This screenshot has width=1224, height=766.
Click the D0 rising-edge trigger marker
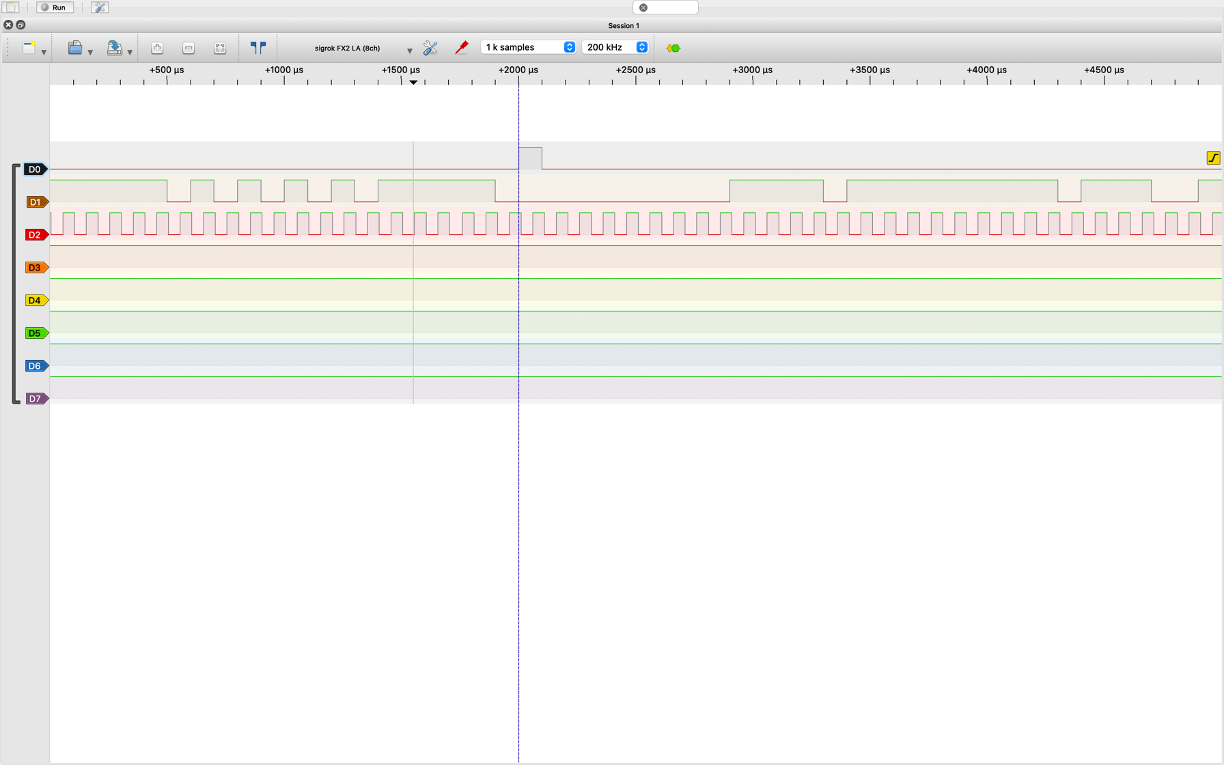[x=1214, y=158]
